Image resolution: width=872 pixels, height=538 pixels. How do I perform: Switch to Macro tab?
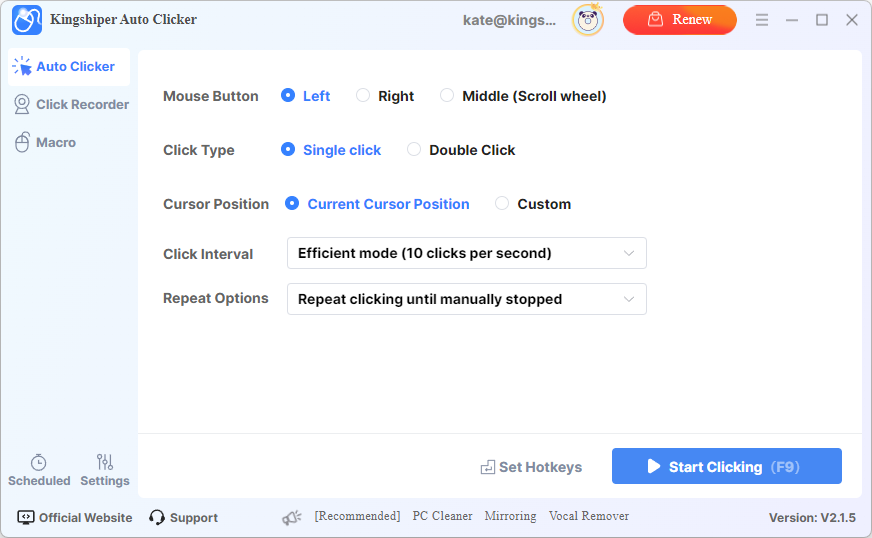pos(46,142)
